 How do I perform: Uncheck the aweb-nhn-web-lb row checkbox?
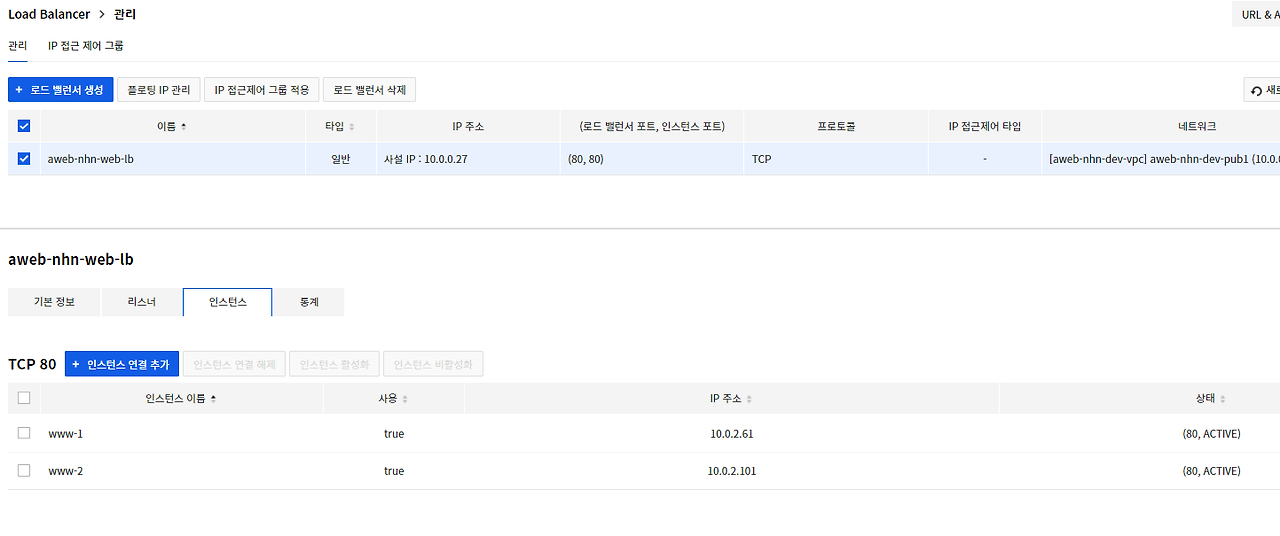point(24,158)
